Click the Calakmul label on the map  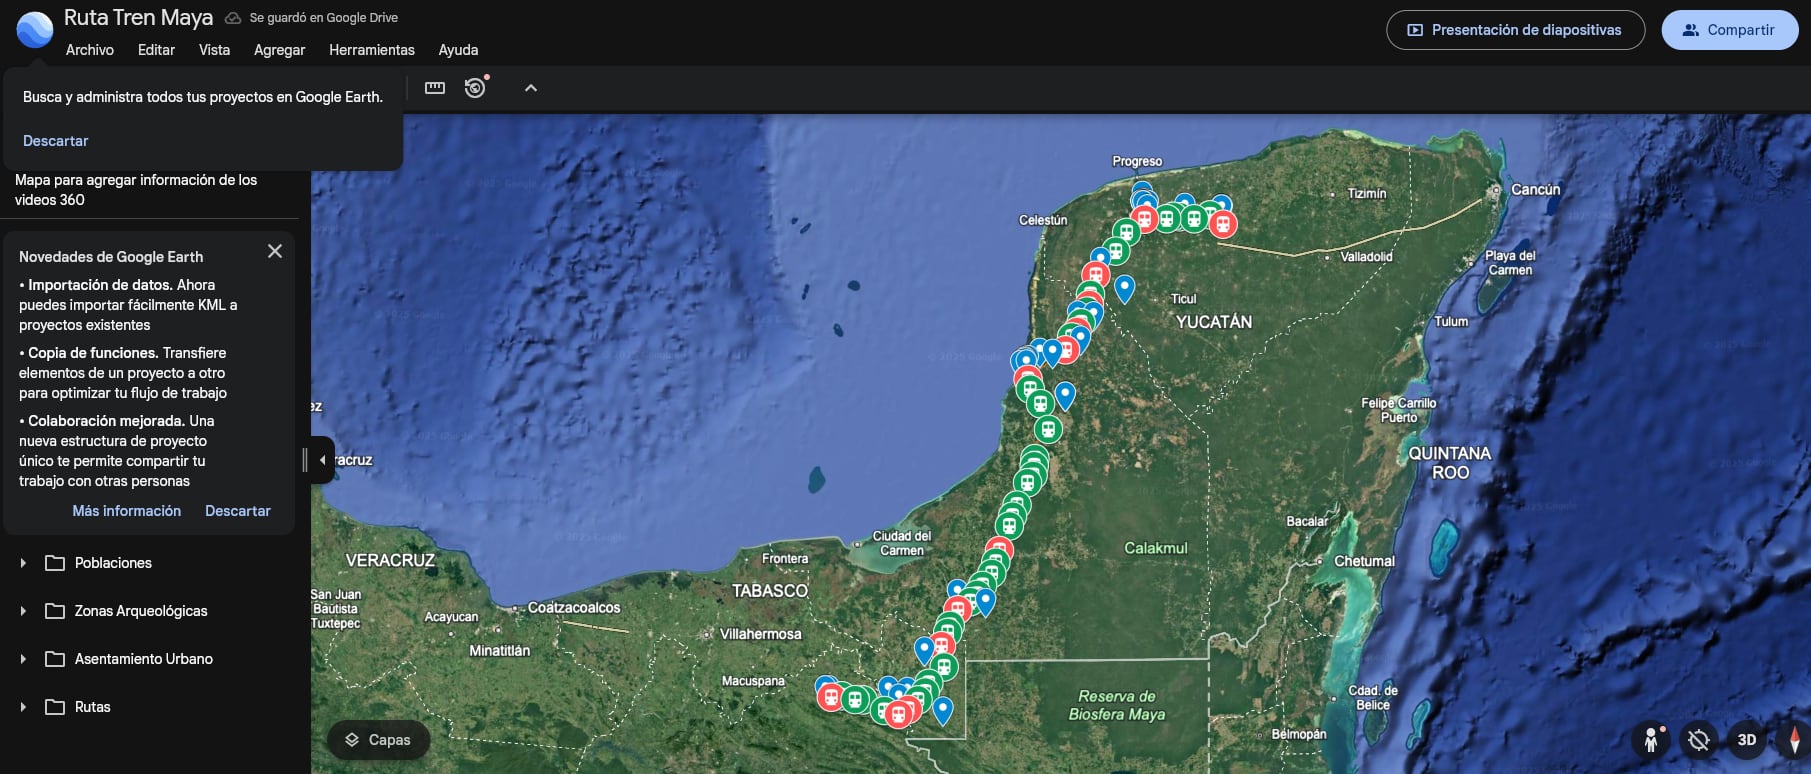(1156, 548)
